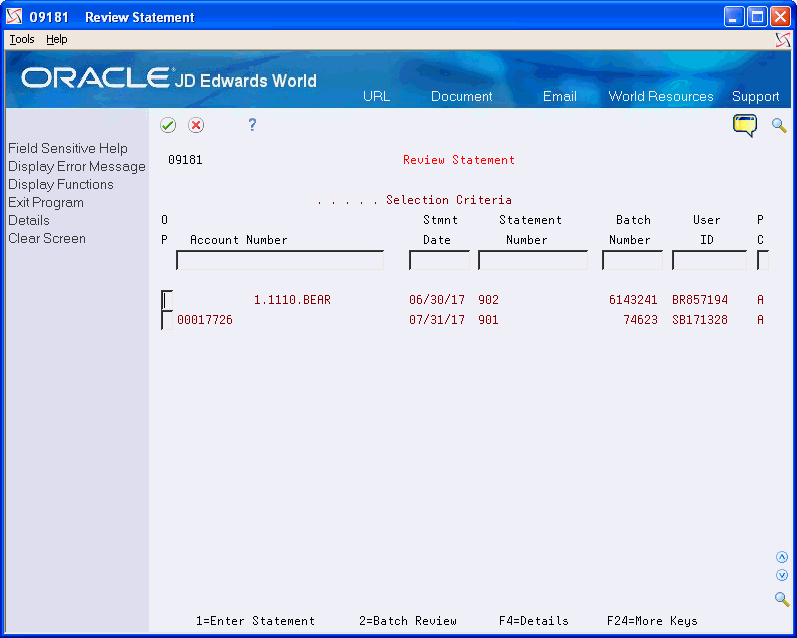Screen dimensions: 797x638
Task: Open the World Resources link
Action: (x=661, y=97)
